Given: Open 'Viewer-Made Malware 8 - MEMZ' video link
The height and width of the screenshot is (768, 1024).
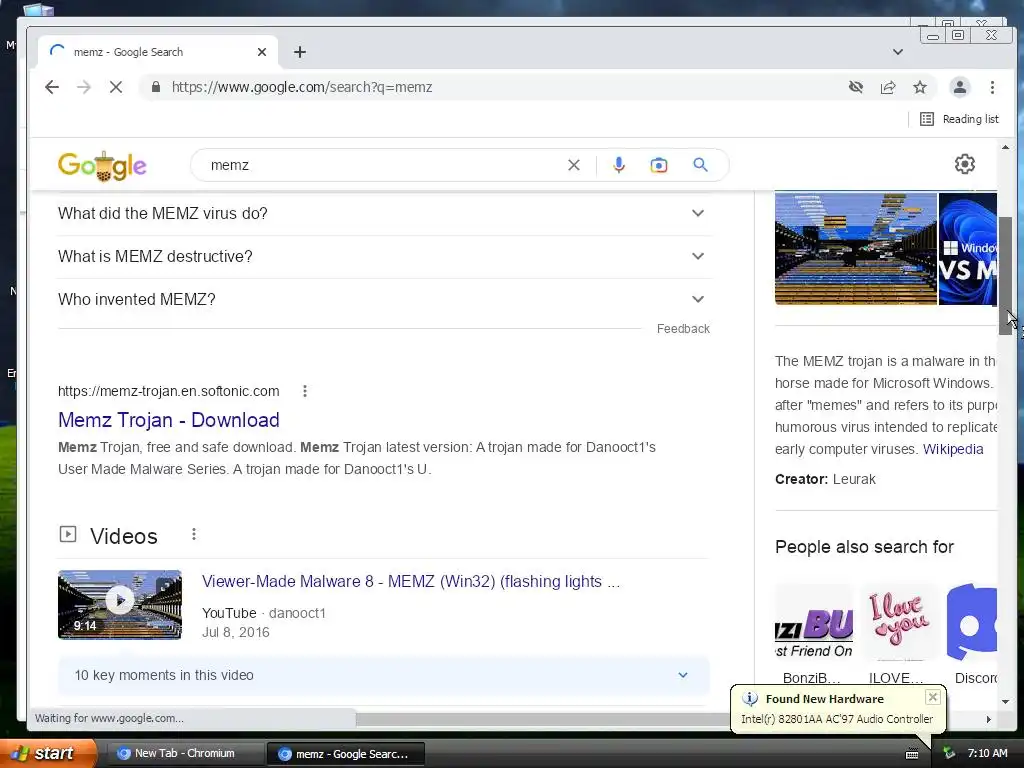Looking at the screenshot, I should tap(411, 581).
